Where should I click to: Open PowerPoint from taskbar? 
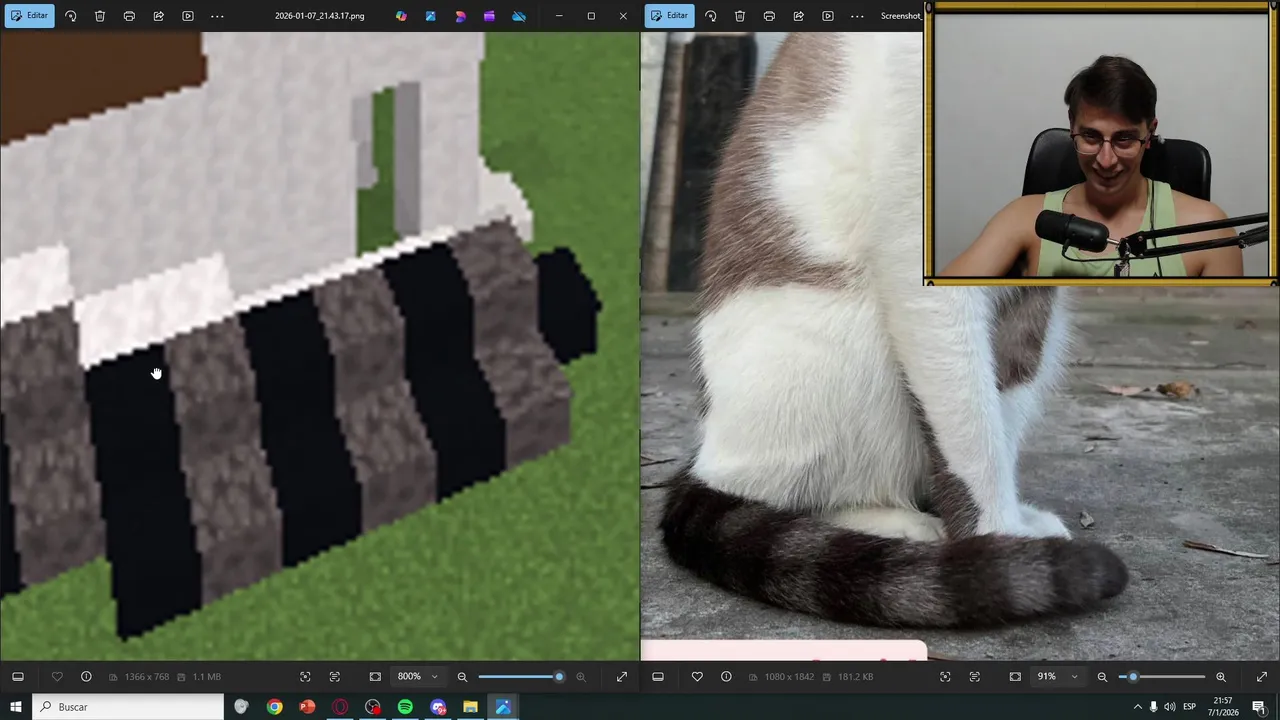(x=307, y=707)
